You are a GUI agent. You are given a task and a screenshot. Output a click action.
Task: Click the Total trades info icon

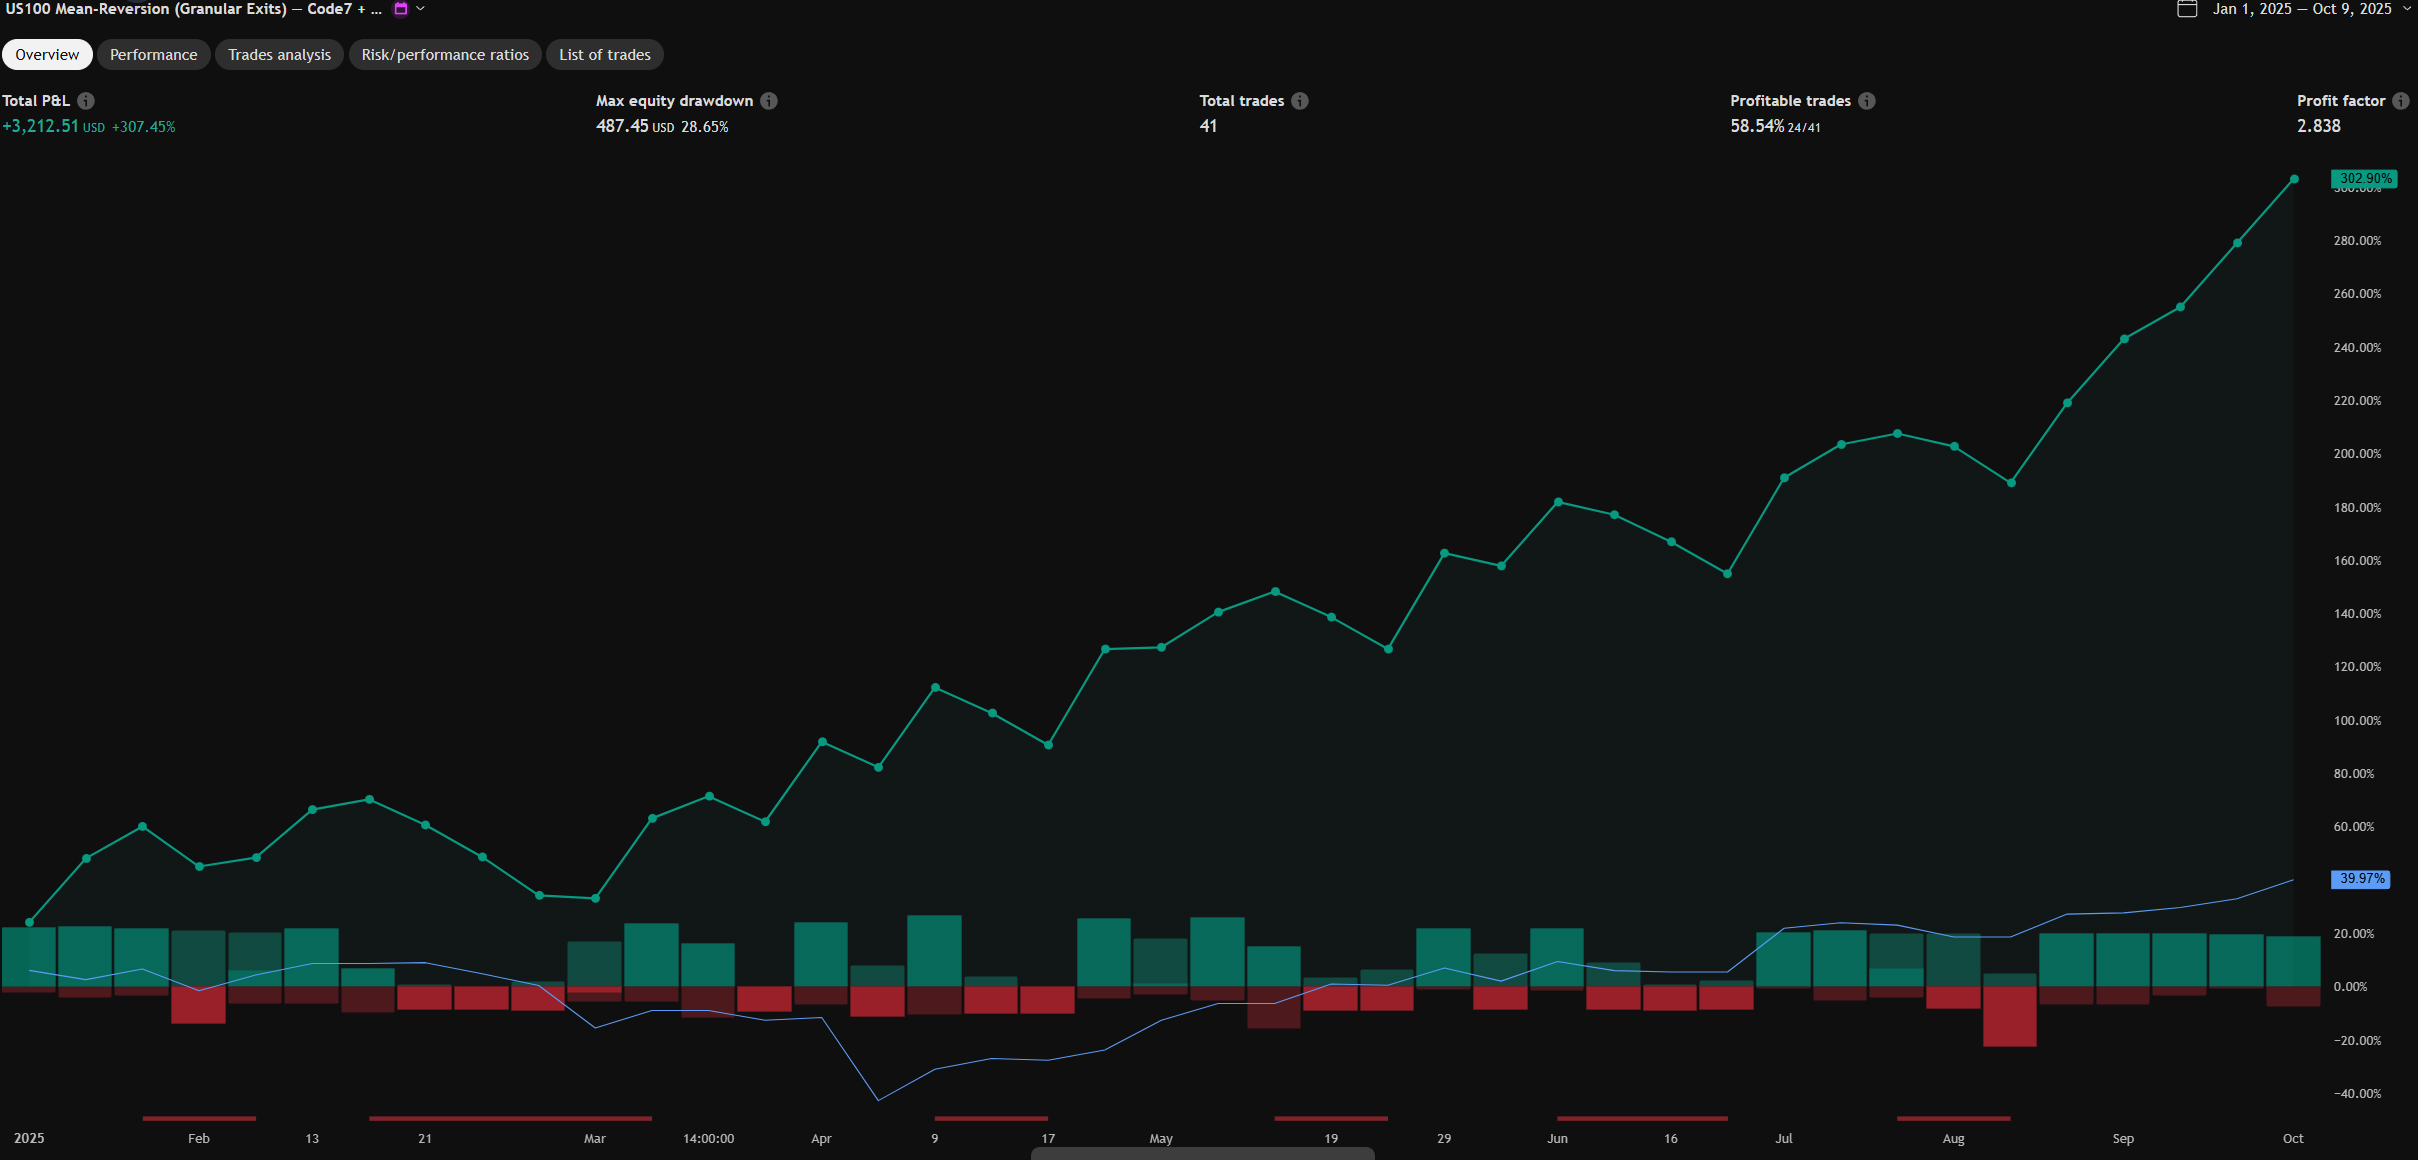pos(1300,101)
